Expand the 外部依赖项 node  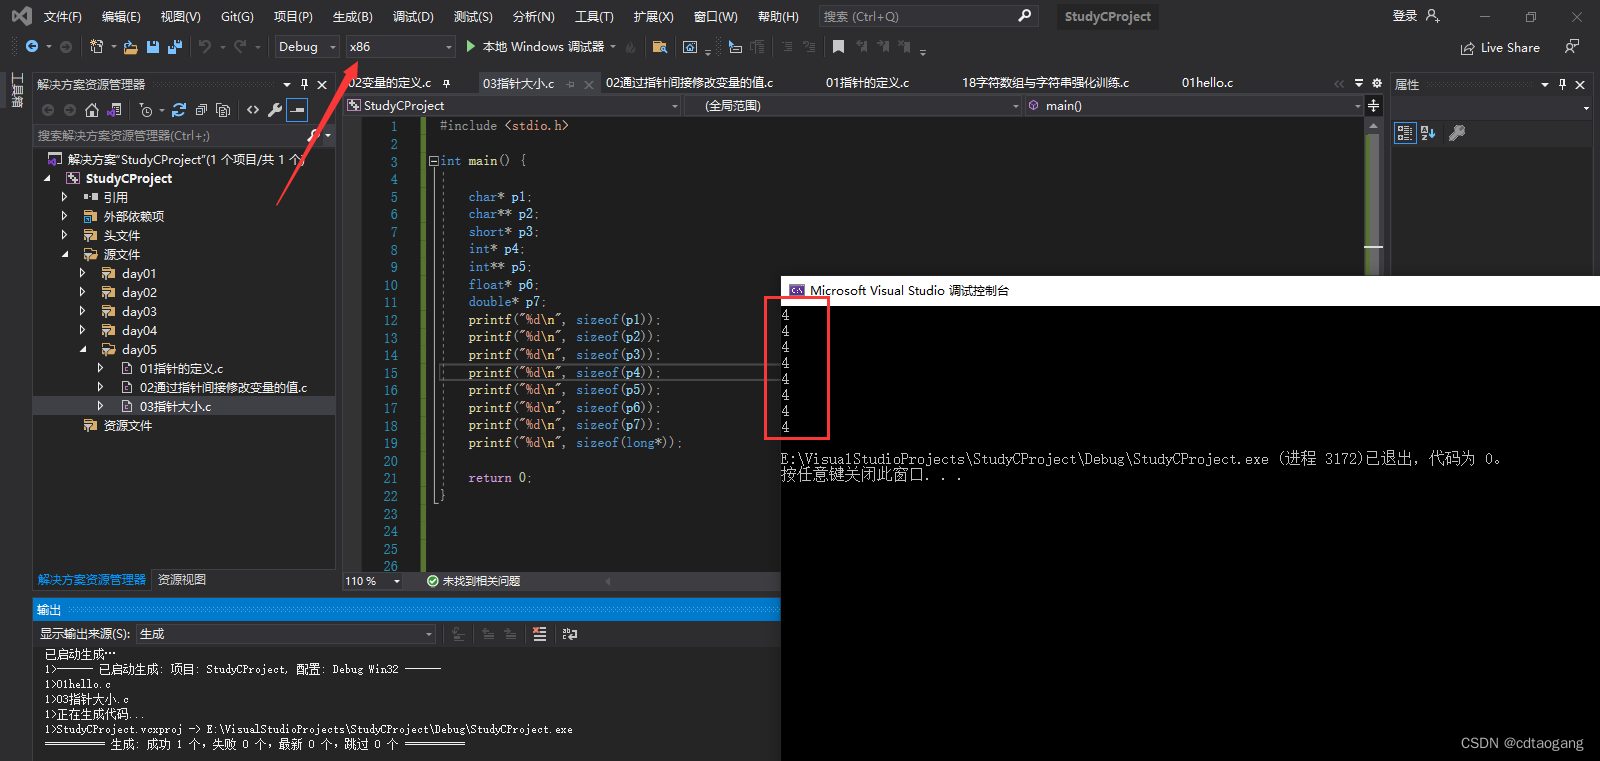[x=64, y=216]
